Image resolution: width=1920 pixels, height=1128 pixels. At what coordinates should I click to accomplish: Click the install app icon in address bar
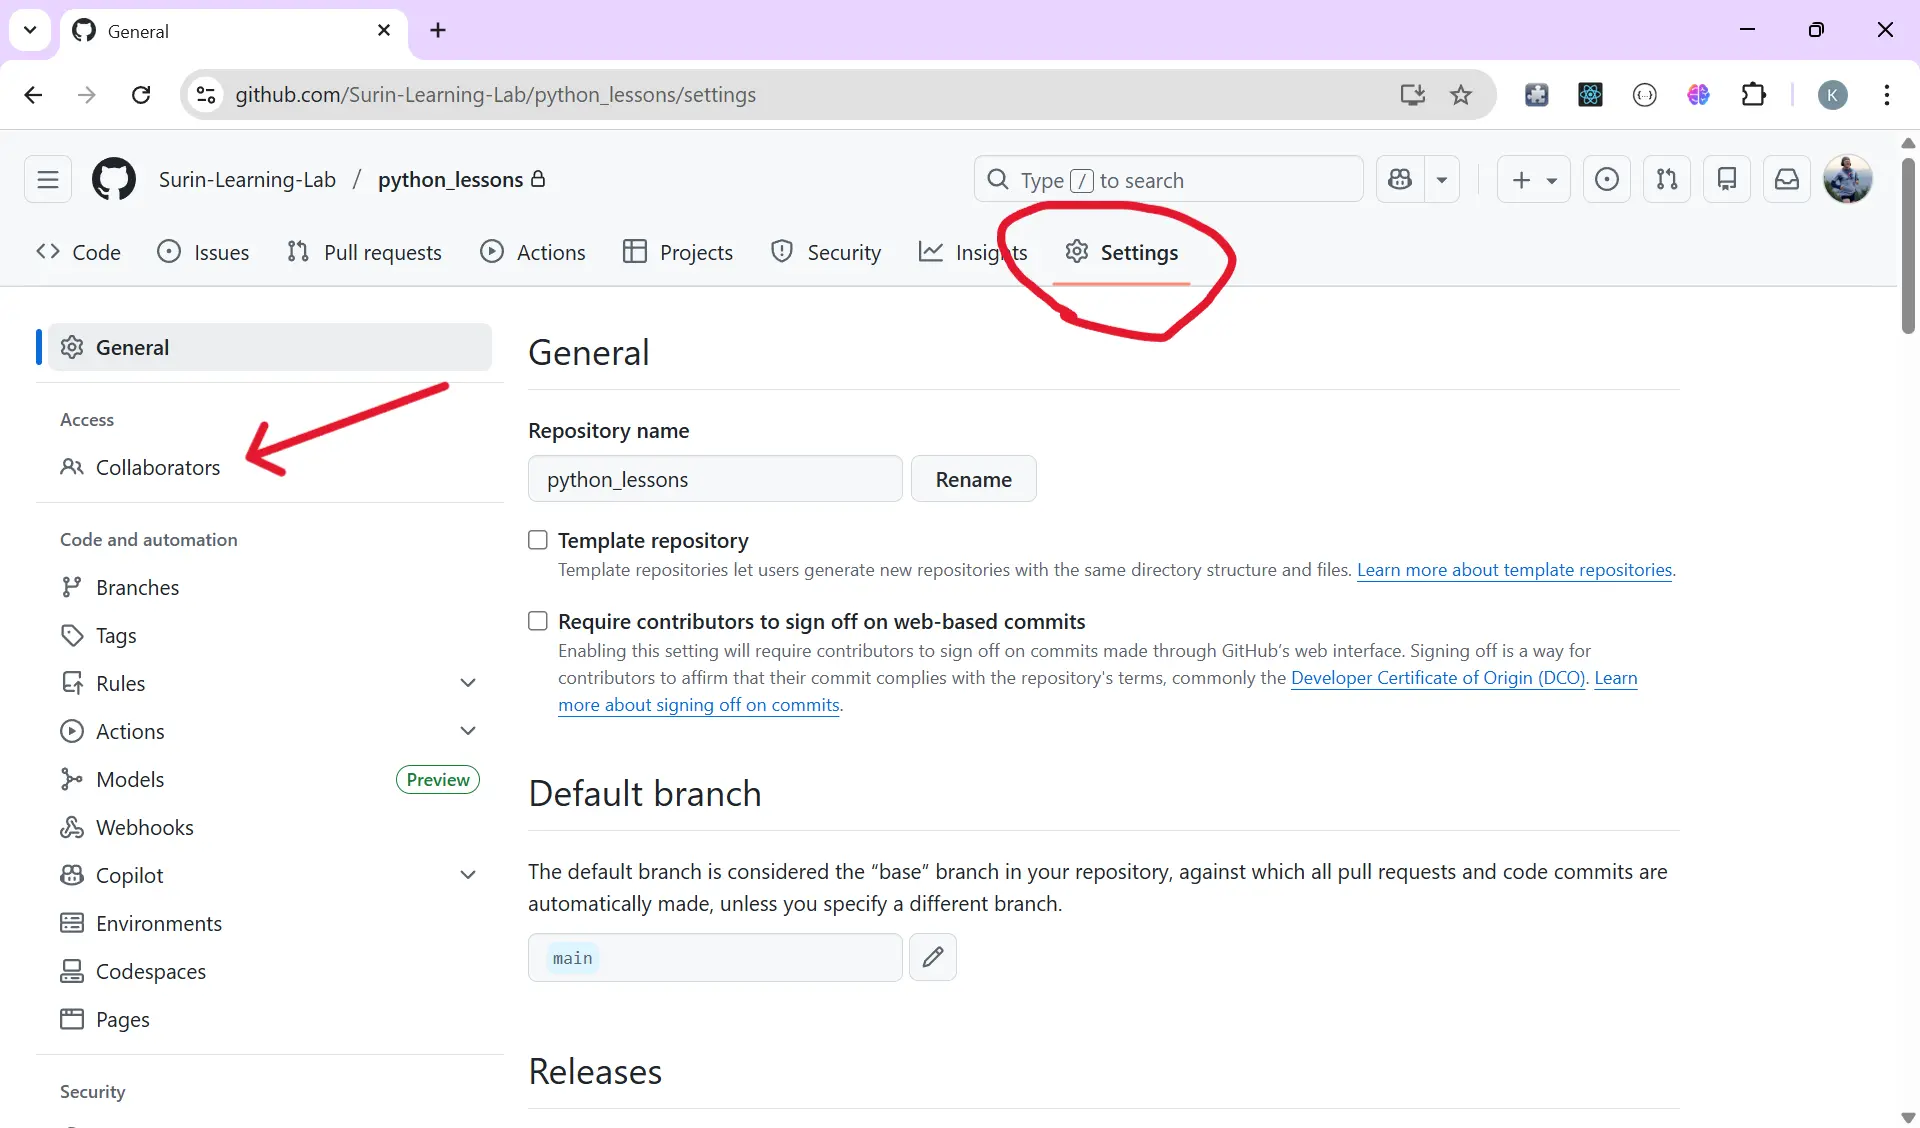point(1412,94)
